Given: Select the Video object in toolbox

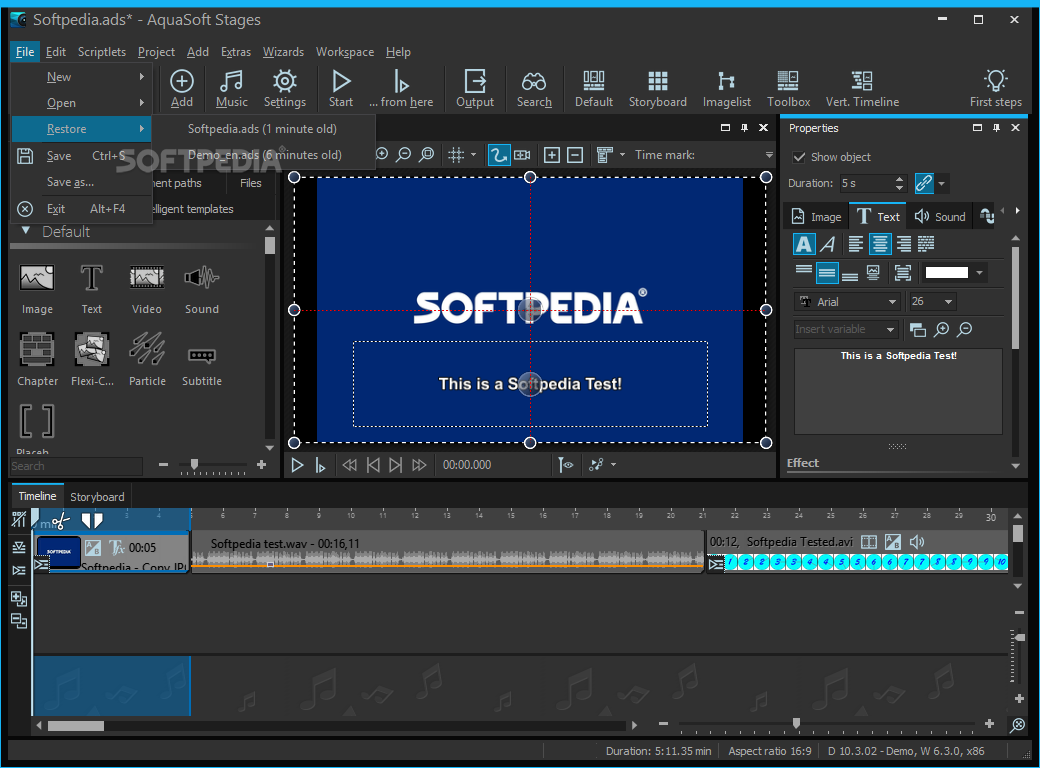Looking at the screenshot, I should [x=147, y=289].
